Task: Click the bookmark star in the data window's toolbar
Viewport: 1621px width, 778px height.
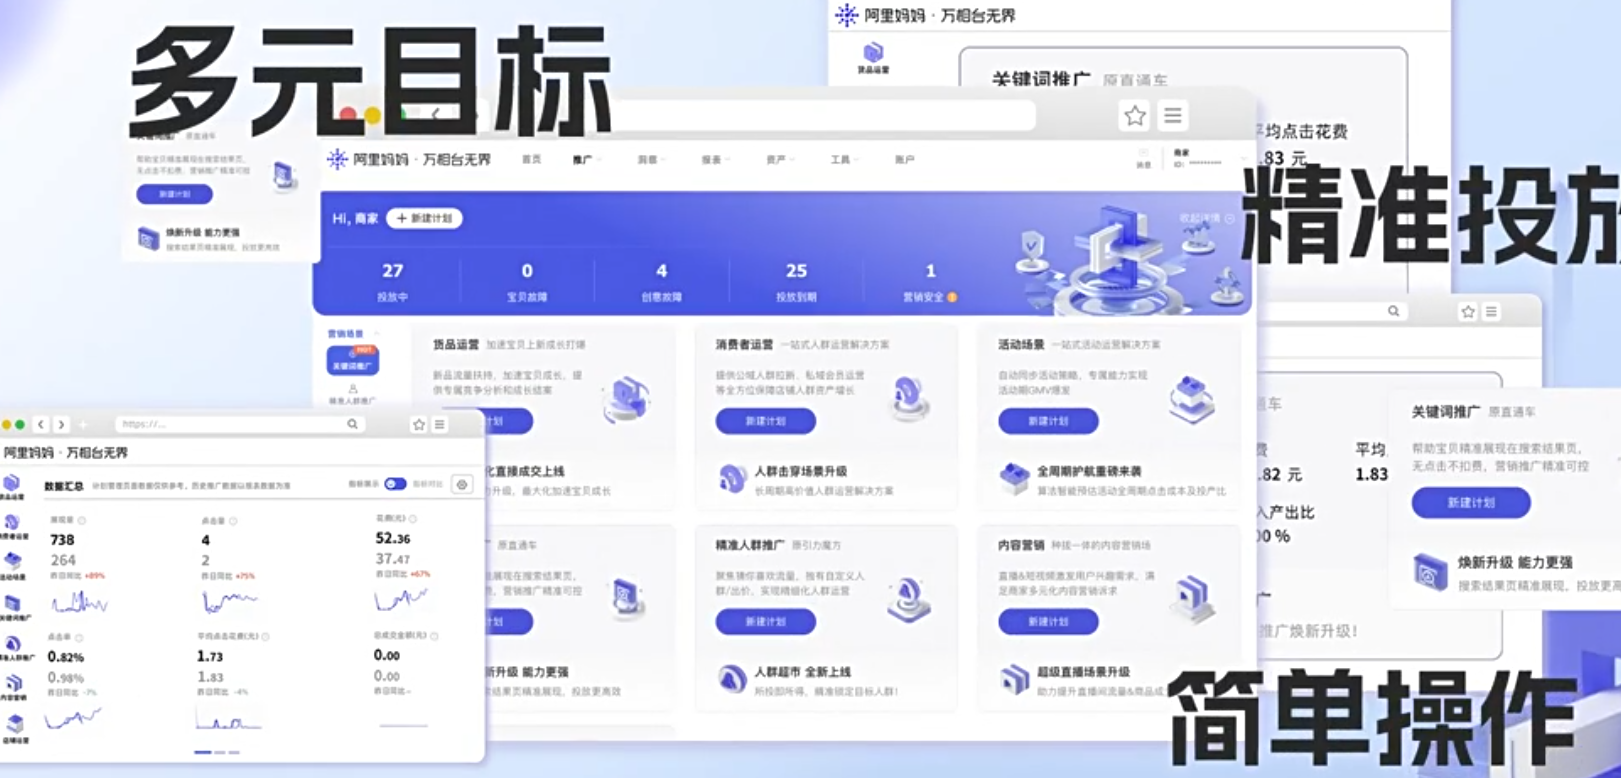Action: 418,424
